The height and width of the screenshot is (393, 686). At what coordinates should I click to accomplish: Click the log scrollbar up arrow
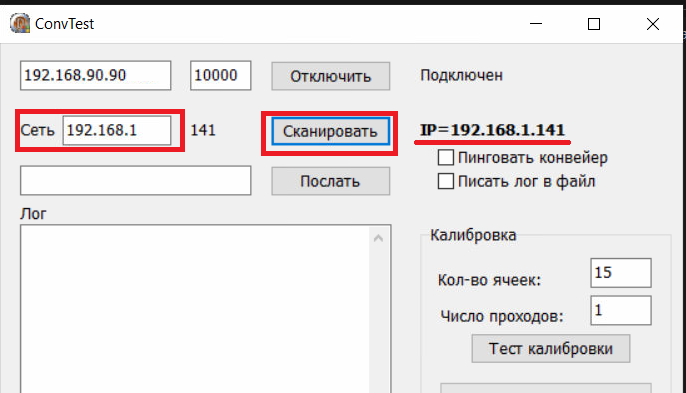[379, 239]
